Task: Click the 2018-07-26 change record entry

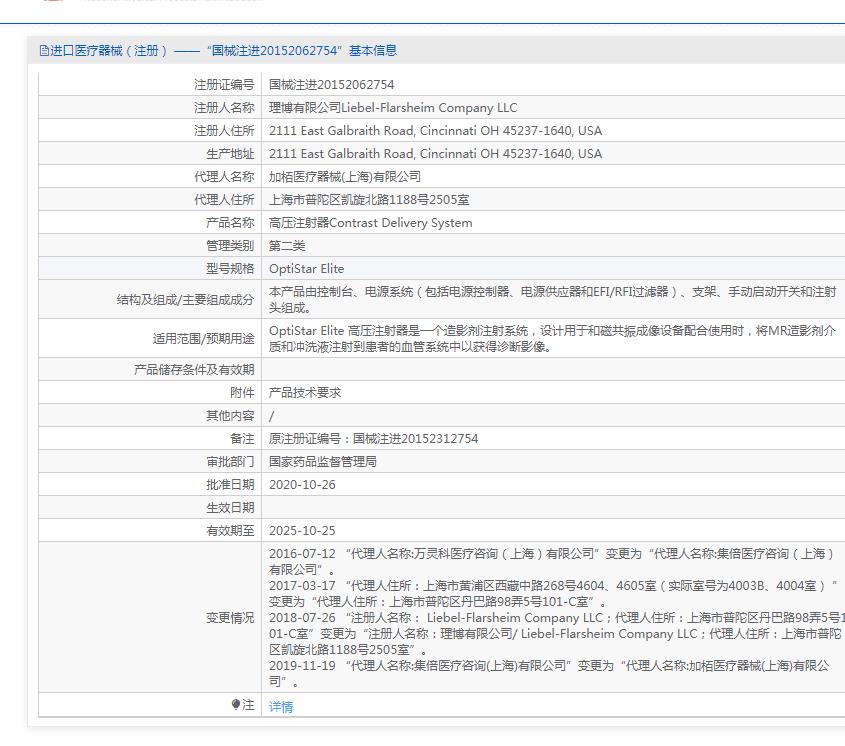Action: pyautogui.click(x=557, y=633)
